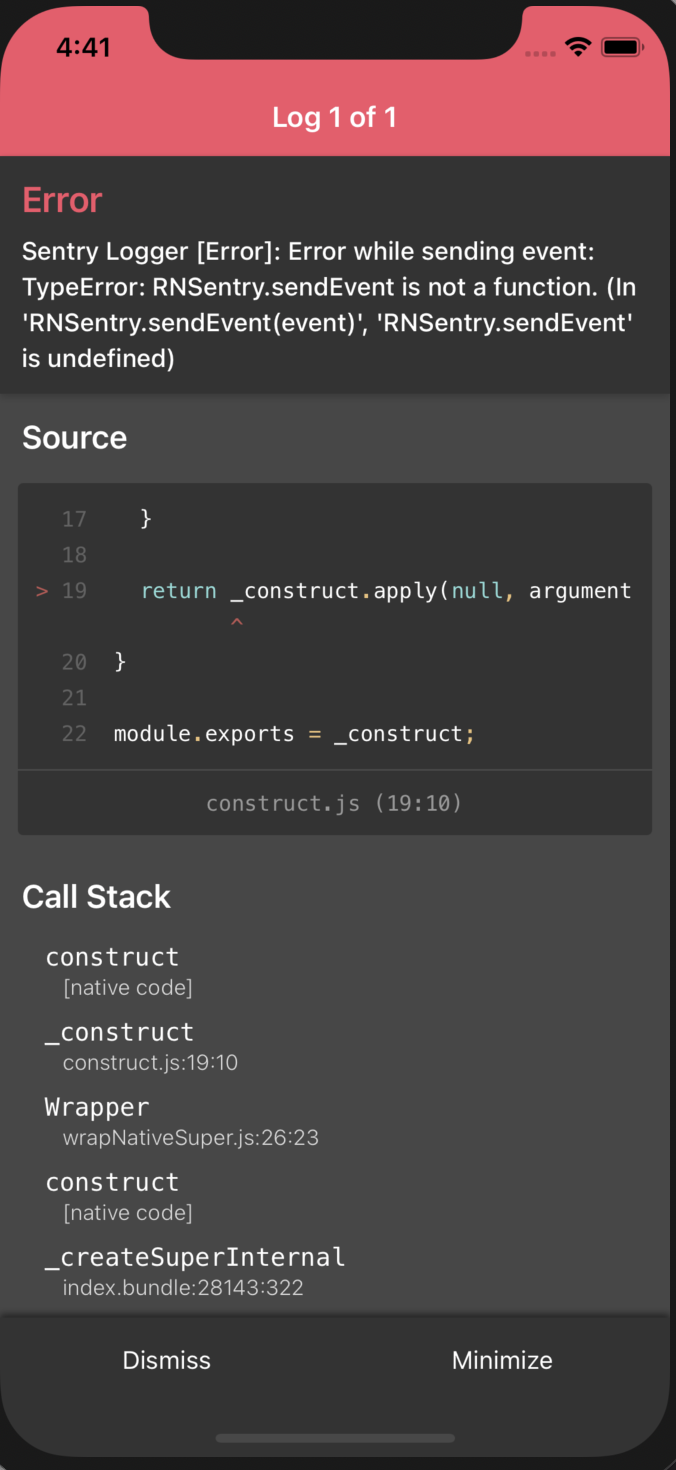Tap the cellular signal dots icon
This screenshot has width=676, height=1470.
(x=540, y=53)
